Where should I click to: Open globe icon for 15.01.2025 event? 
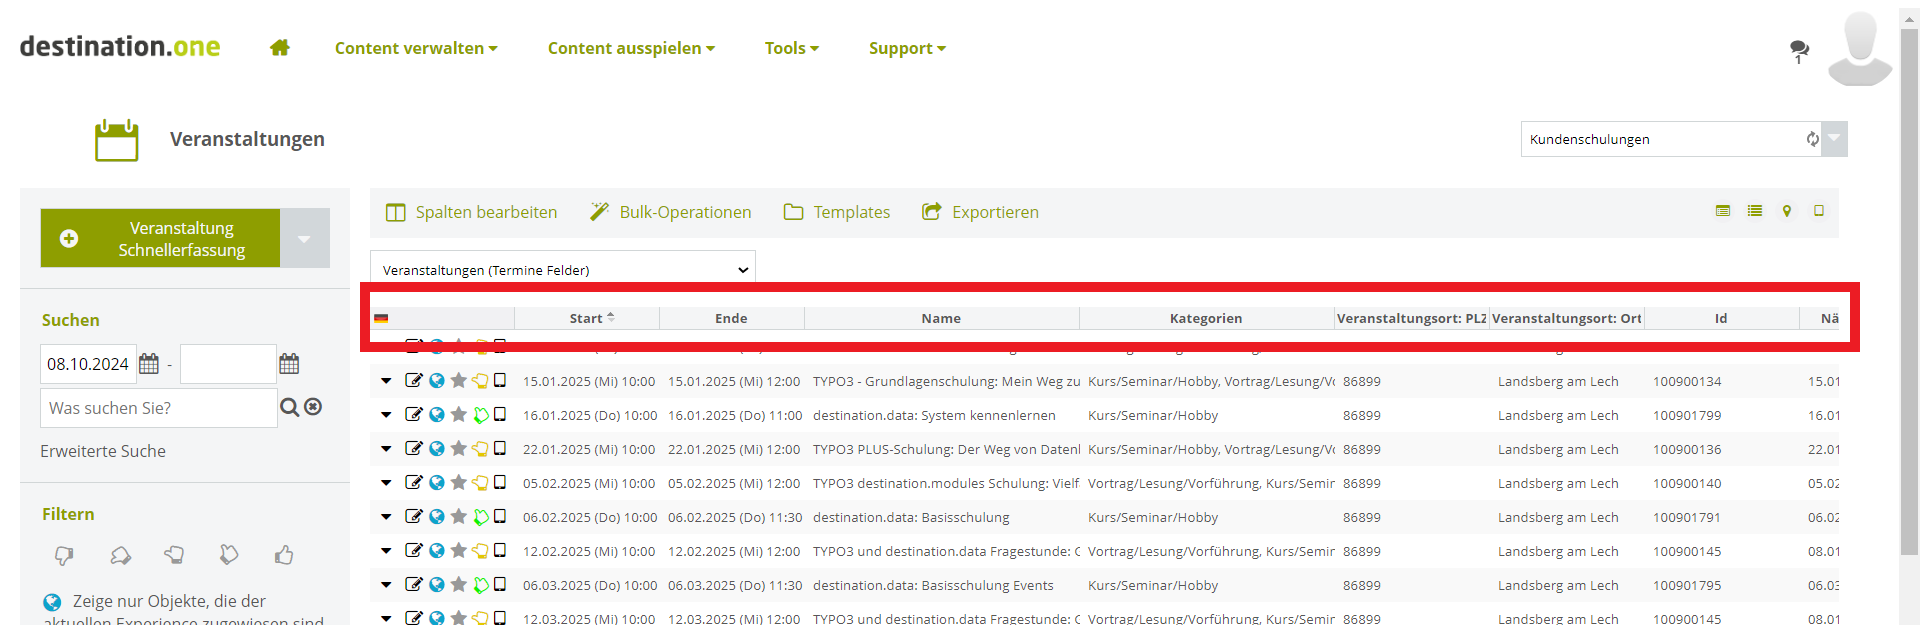pyautogui.click(x=437, y=380)
